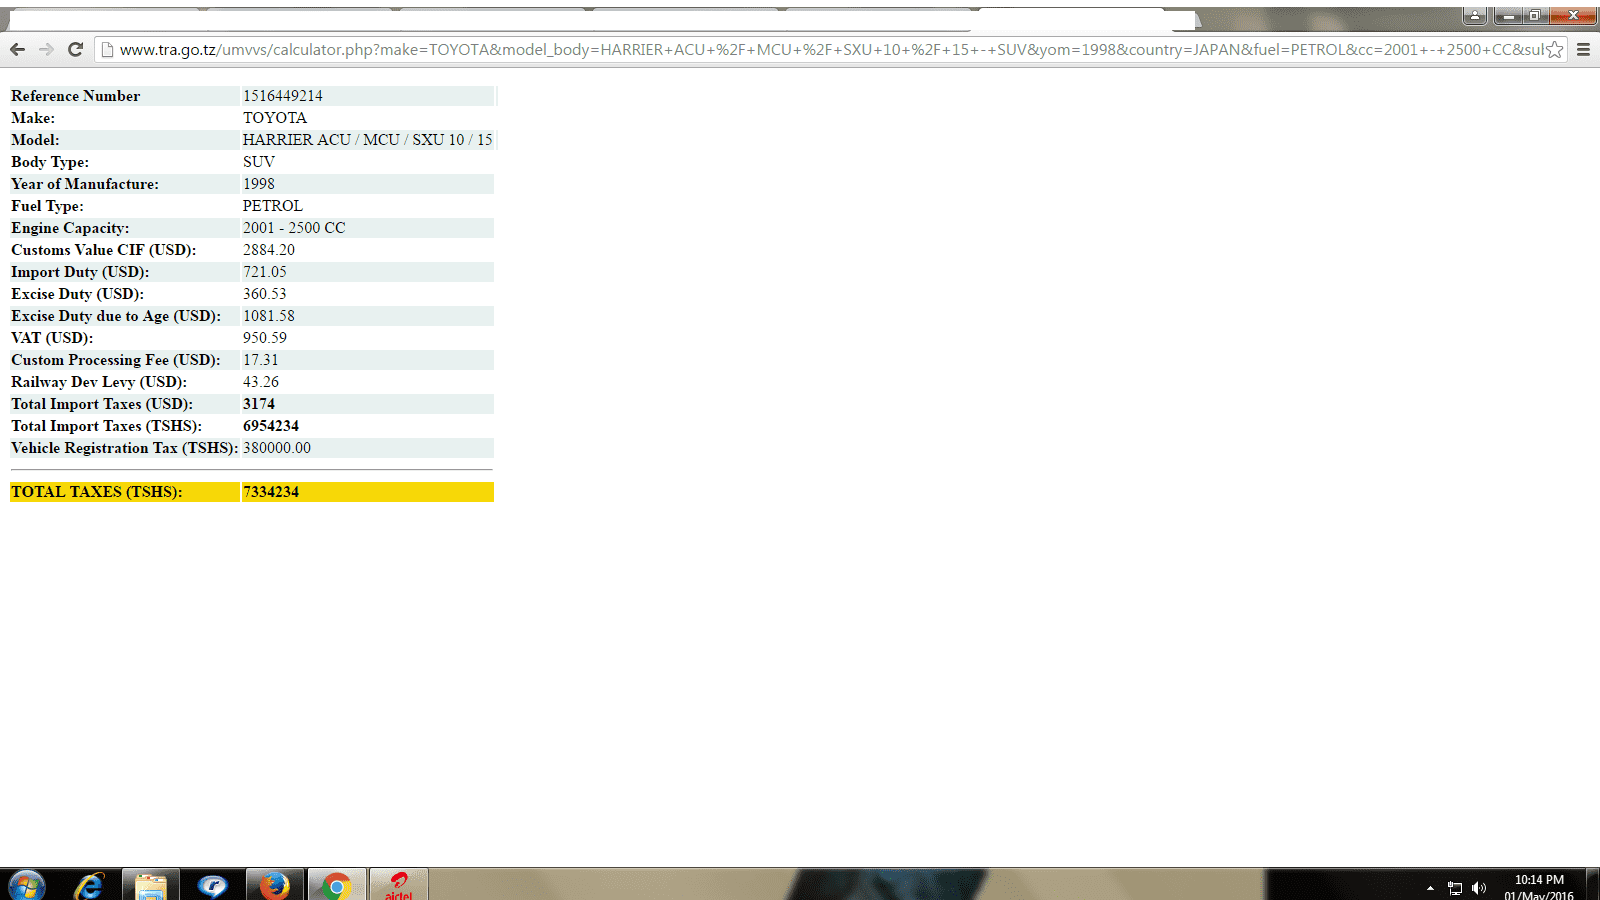1600x900 pixels.
Task: Select the Chrome taskbar button
Action: pyautogui.click(x=337, y=885)
